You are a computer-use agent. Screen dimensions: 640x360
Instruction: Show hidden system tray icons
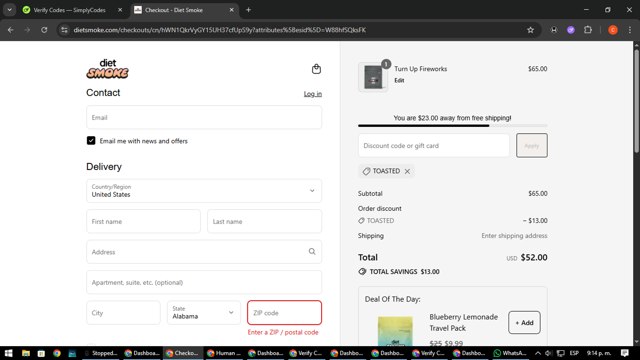[x=538, y=353]
